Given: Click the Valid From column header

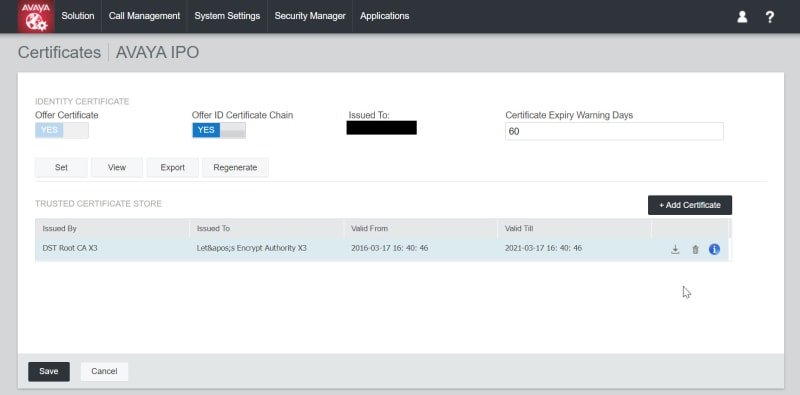Looking at the screenshot, I should tap(420, 229).
